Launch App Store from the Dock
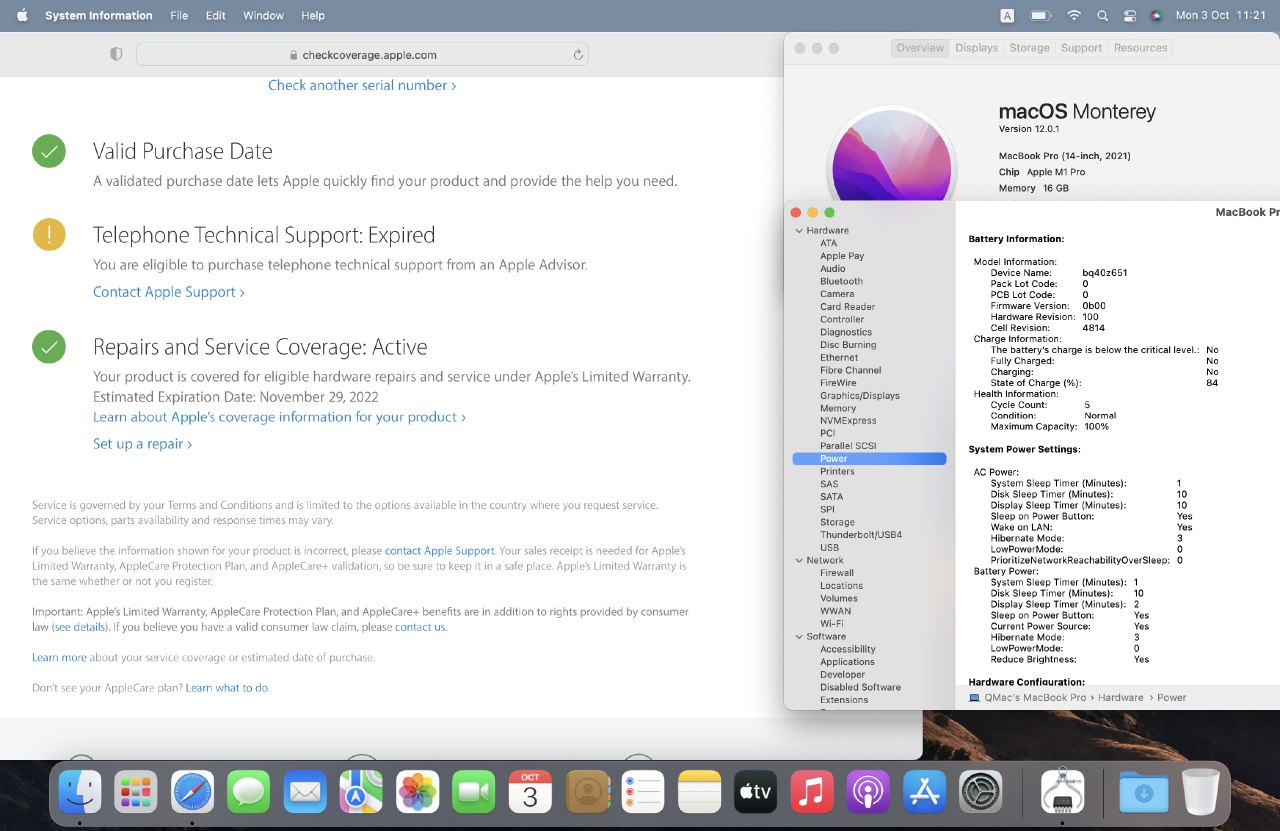This screenshot has height=831, width=1280. click(924, 792)
